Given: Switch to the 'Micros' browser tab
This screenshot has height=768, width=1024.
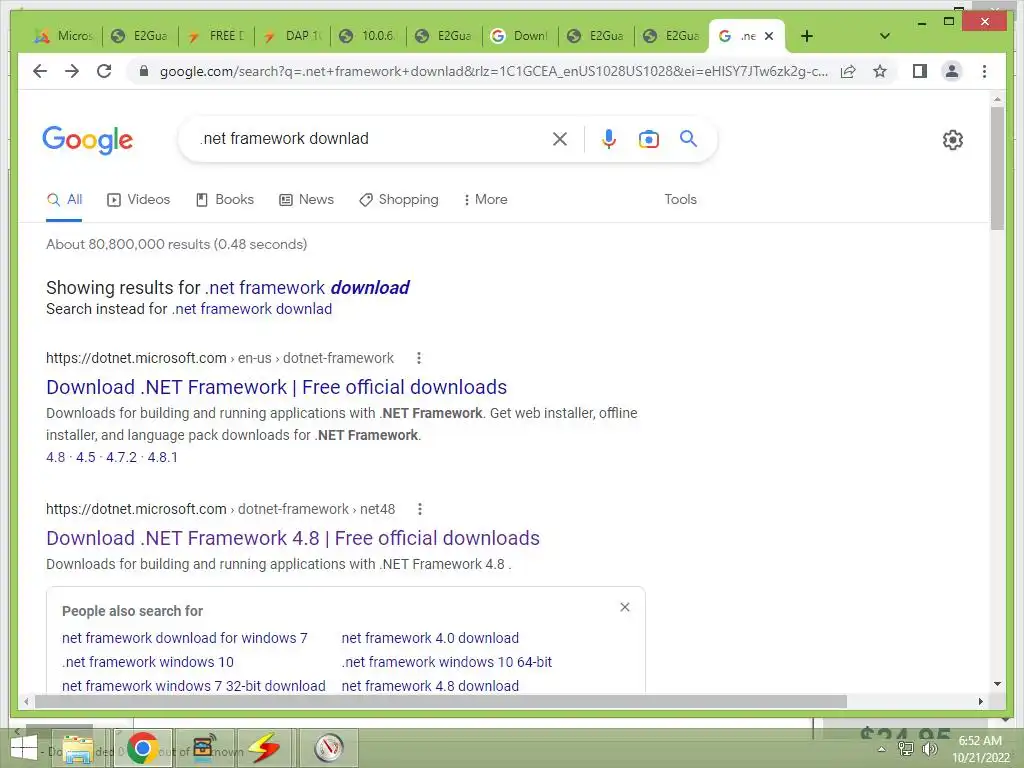Looking at the screenshot, I should tap(65, 36).
